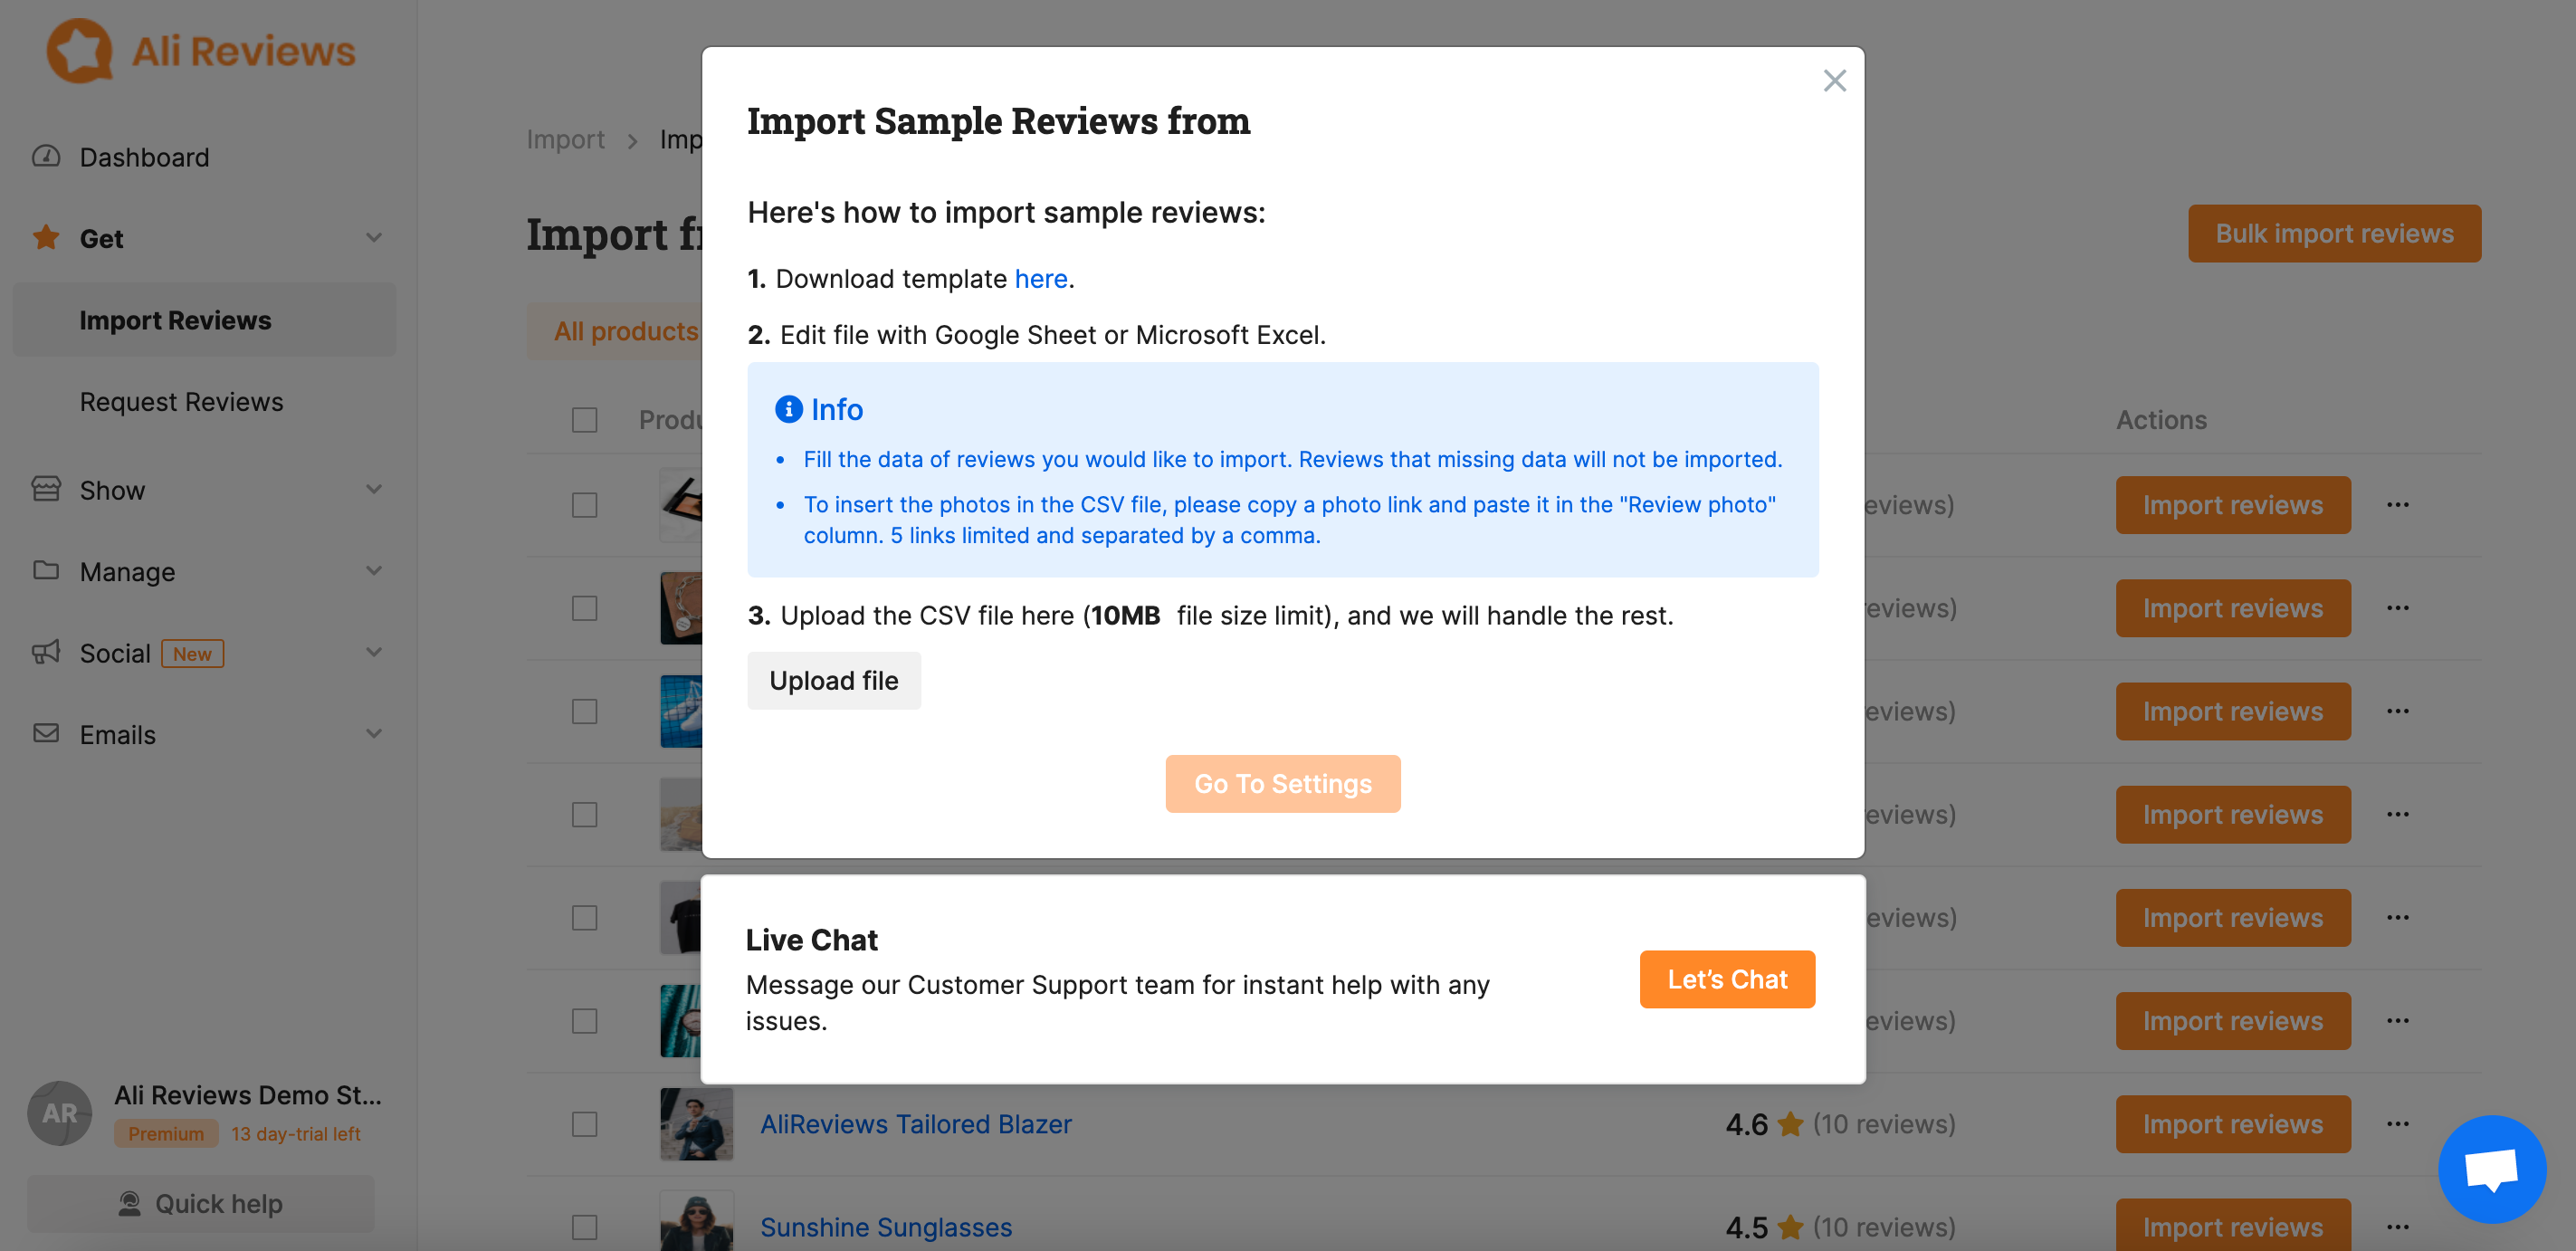Viewport: 2576px width, 1251px height.
Task: Download template via the here link
Action: (1040, 279)
